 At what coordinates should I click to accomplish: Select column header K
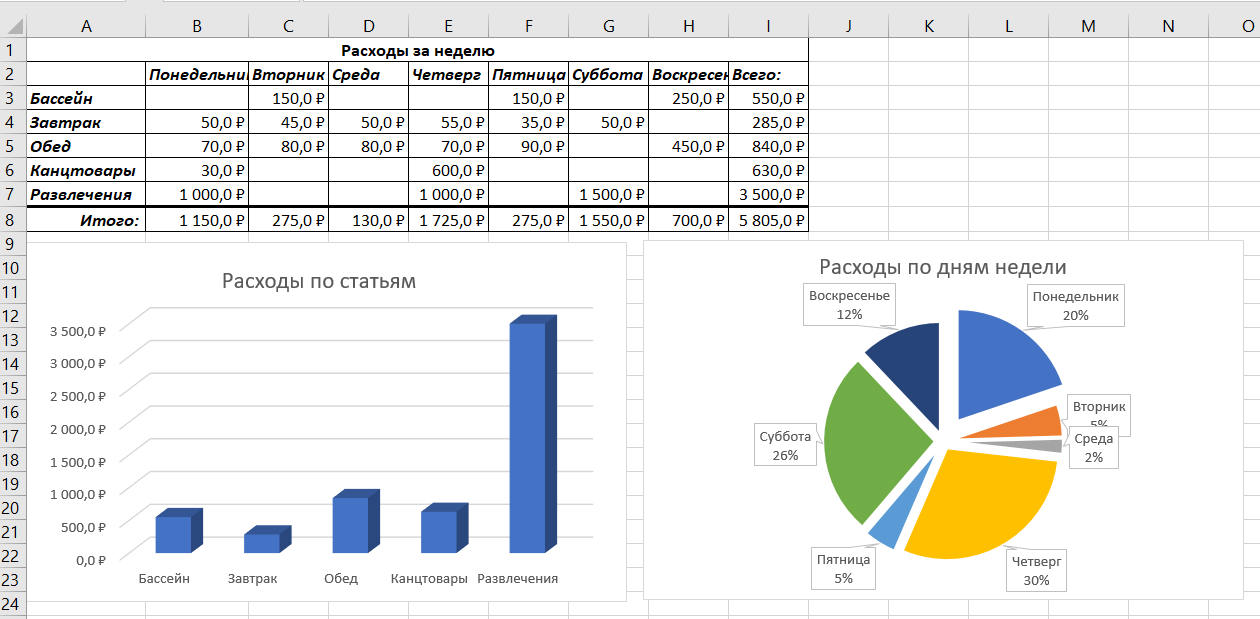click(928, 26)
